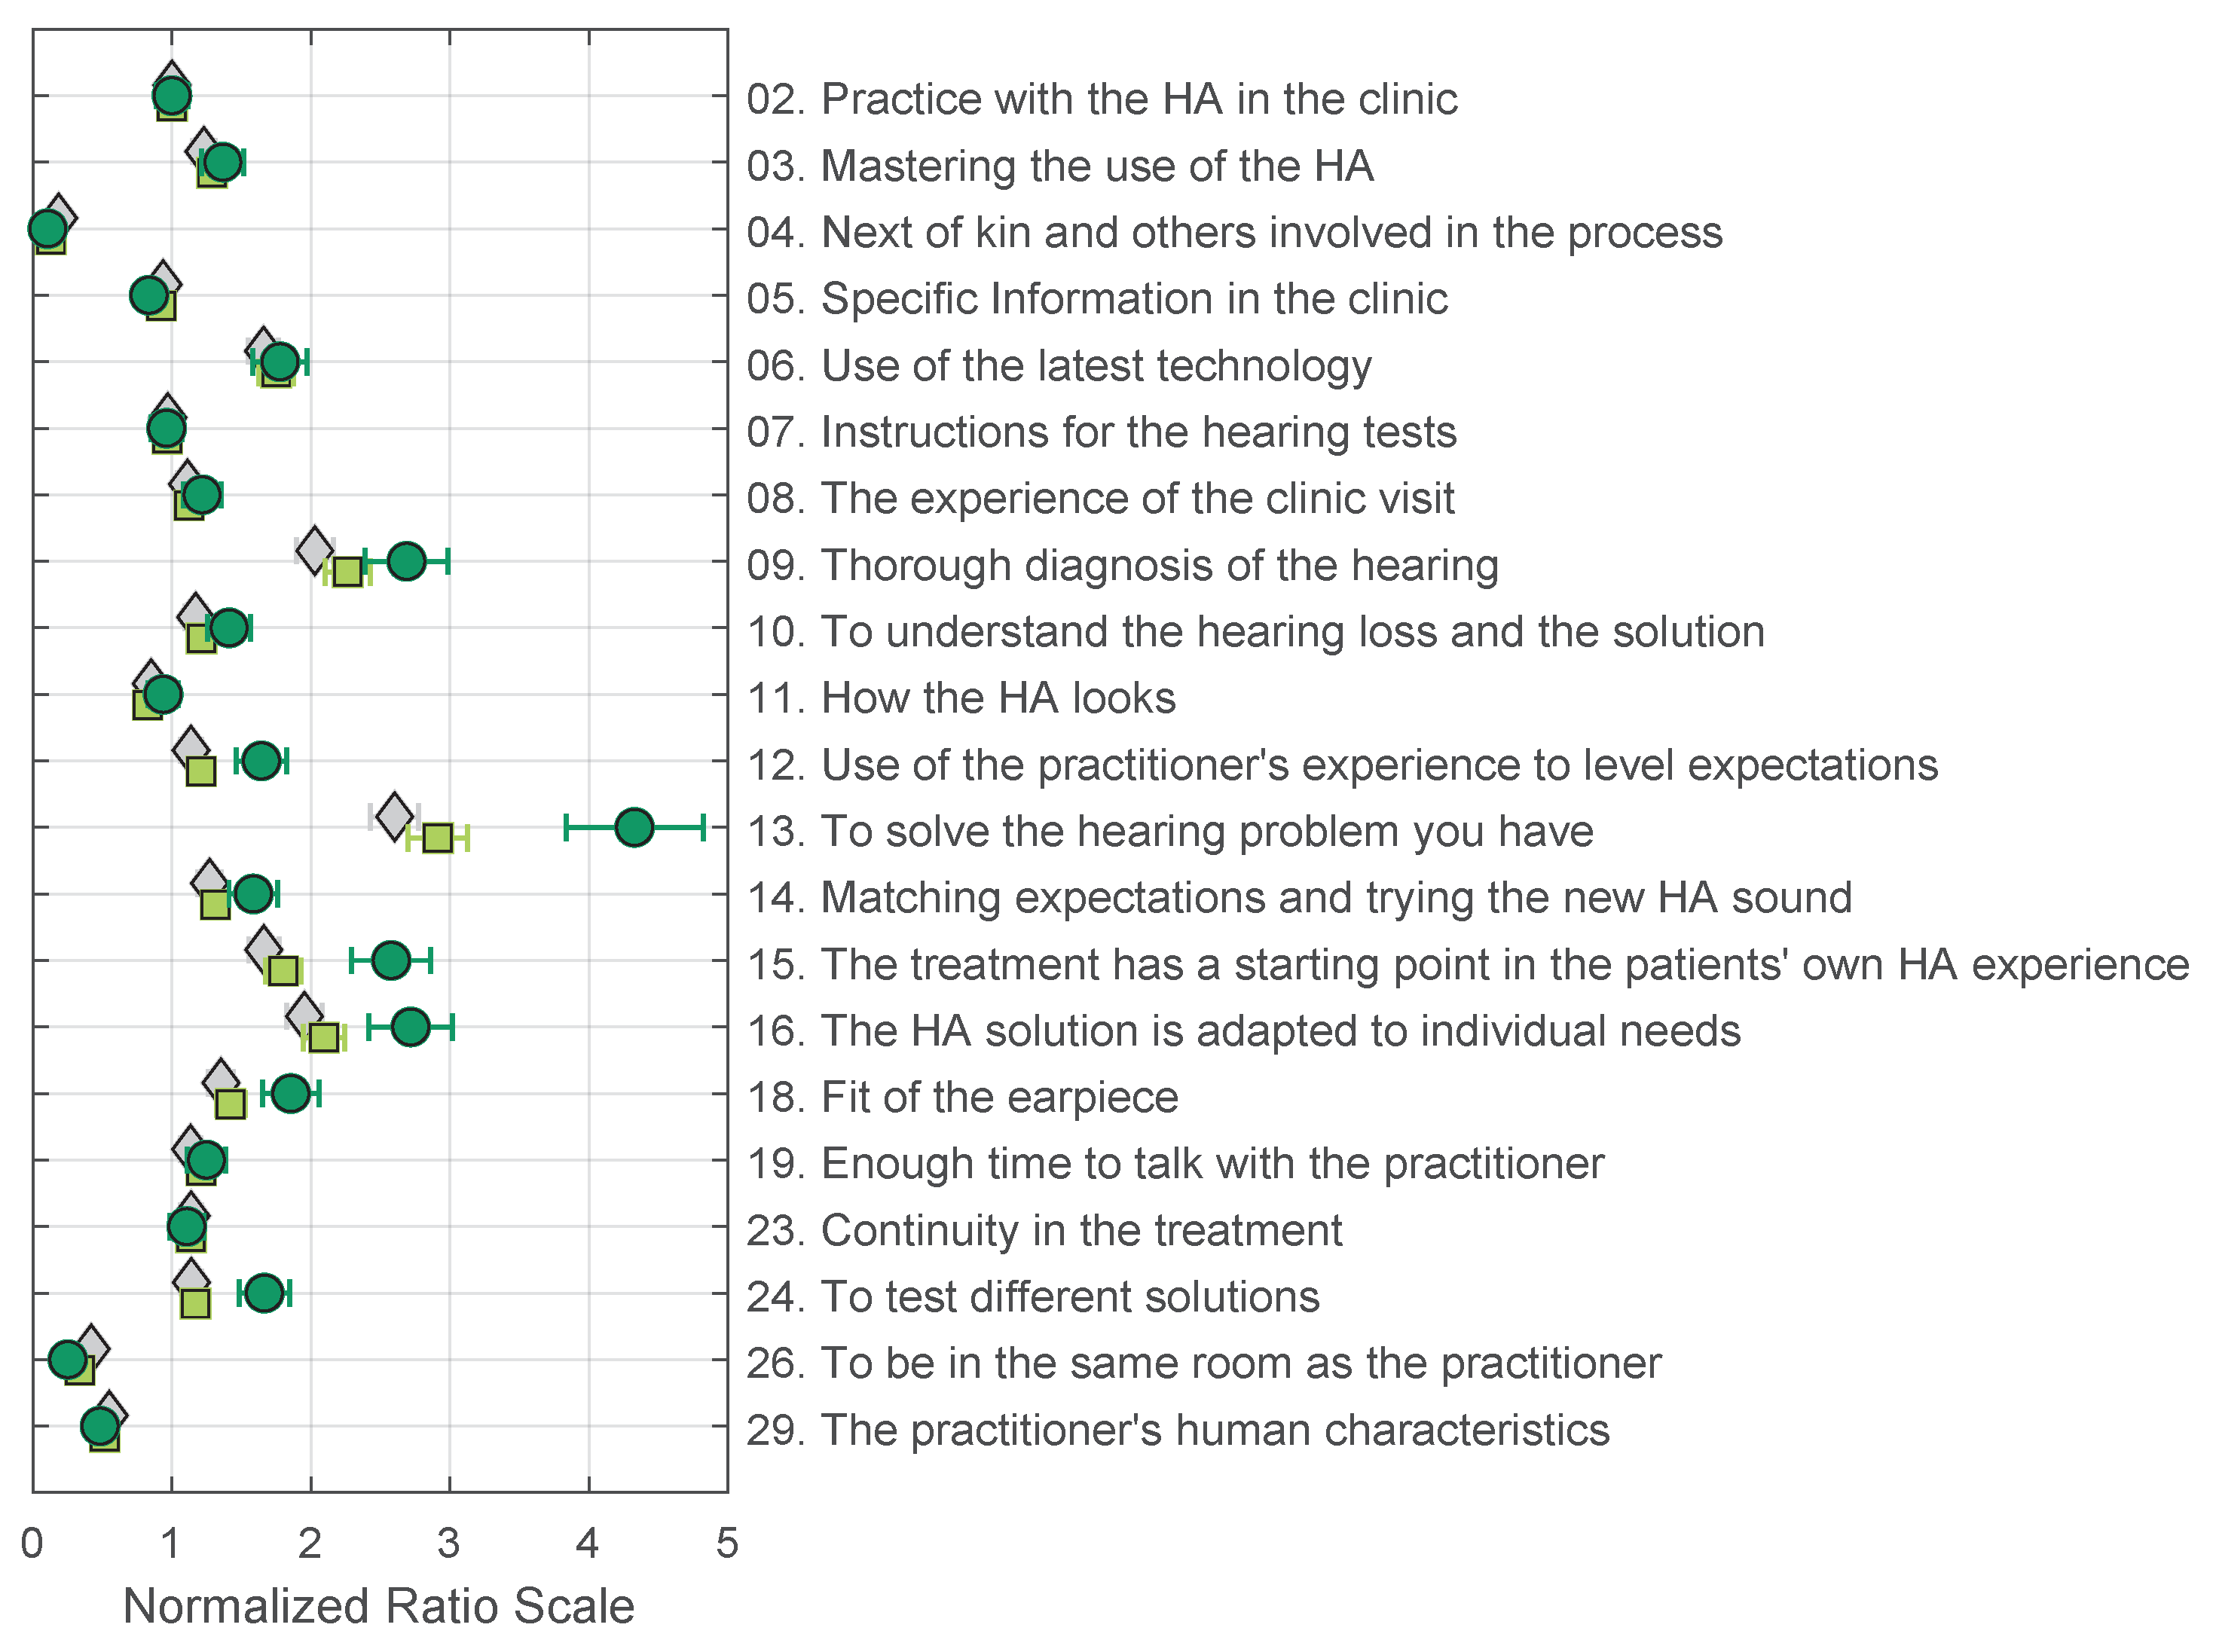Click the dark green circle for item 12
This screenshot has width=2216, height=1652.
coord(261,760)
